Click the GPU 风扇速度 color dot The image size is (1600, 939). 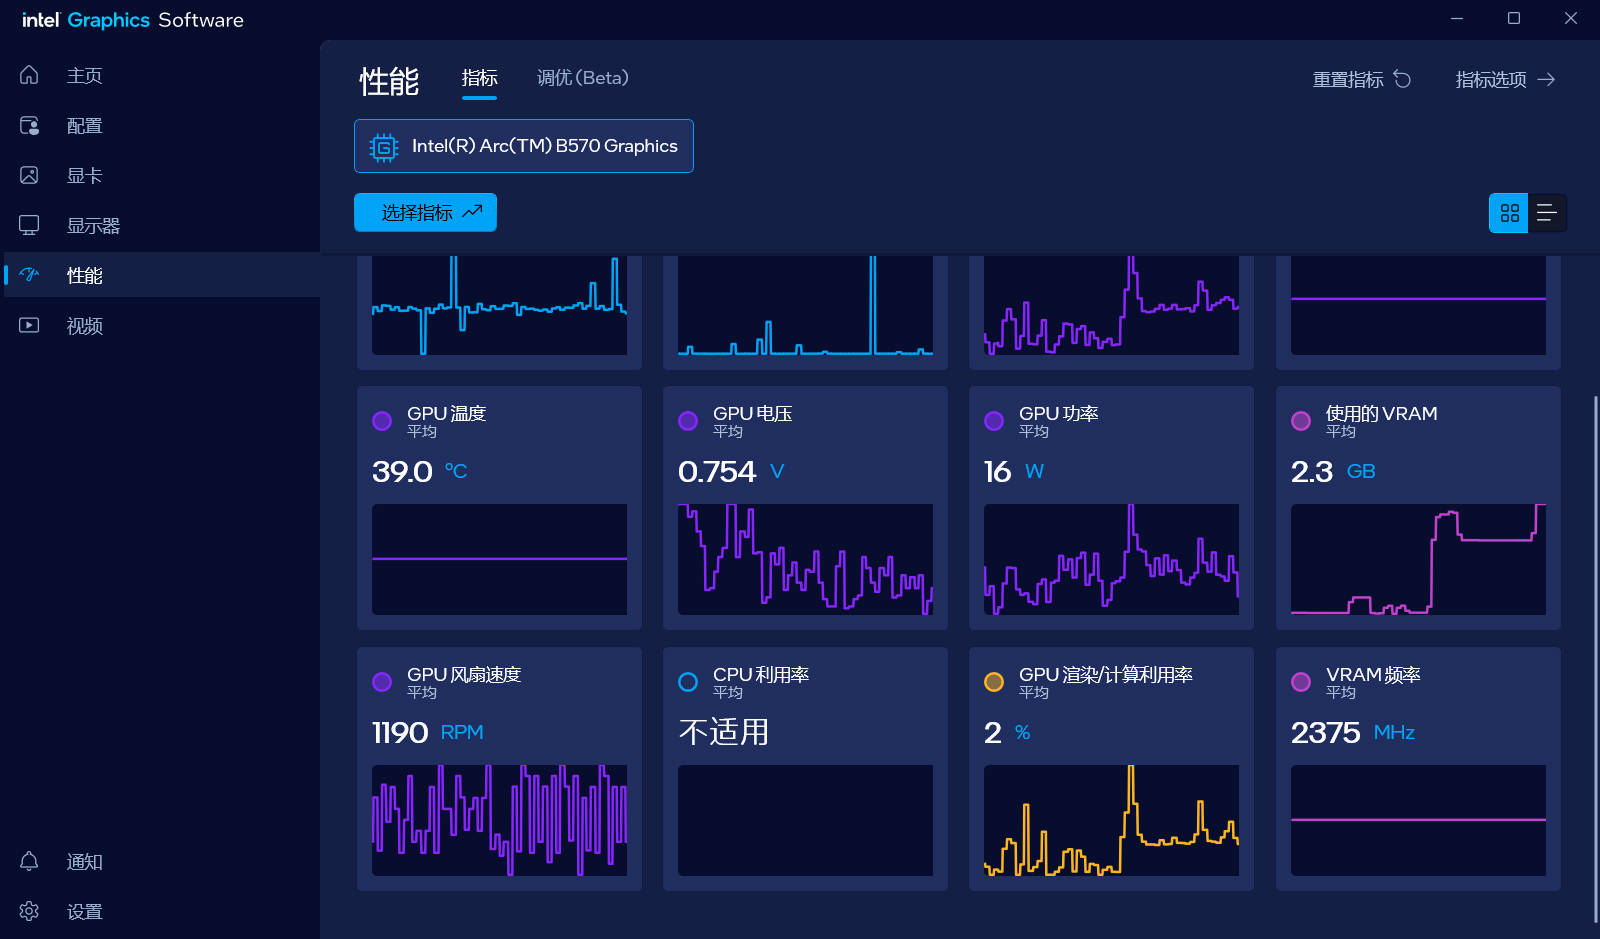click(382, 682)
